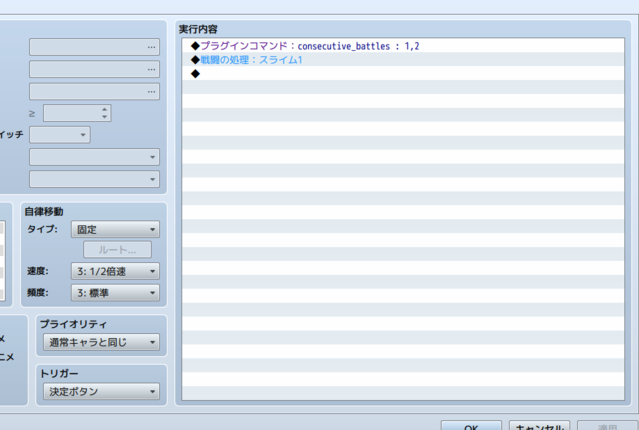Image resolution: width=639 pixels, height=430 pixels.
Task: Increase the ≥ value stepper up arrow
Action: click(105, 110)
